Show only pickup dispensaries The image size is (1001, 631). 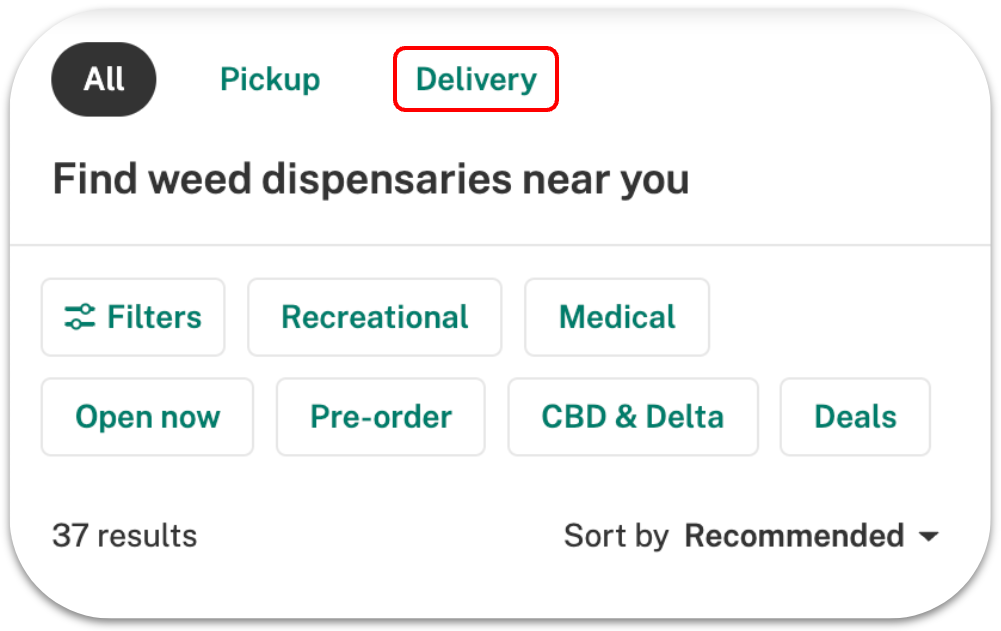tap(270, 79)
